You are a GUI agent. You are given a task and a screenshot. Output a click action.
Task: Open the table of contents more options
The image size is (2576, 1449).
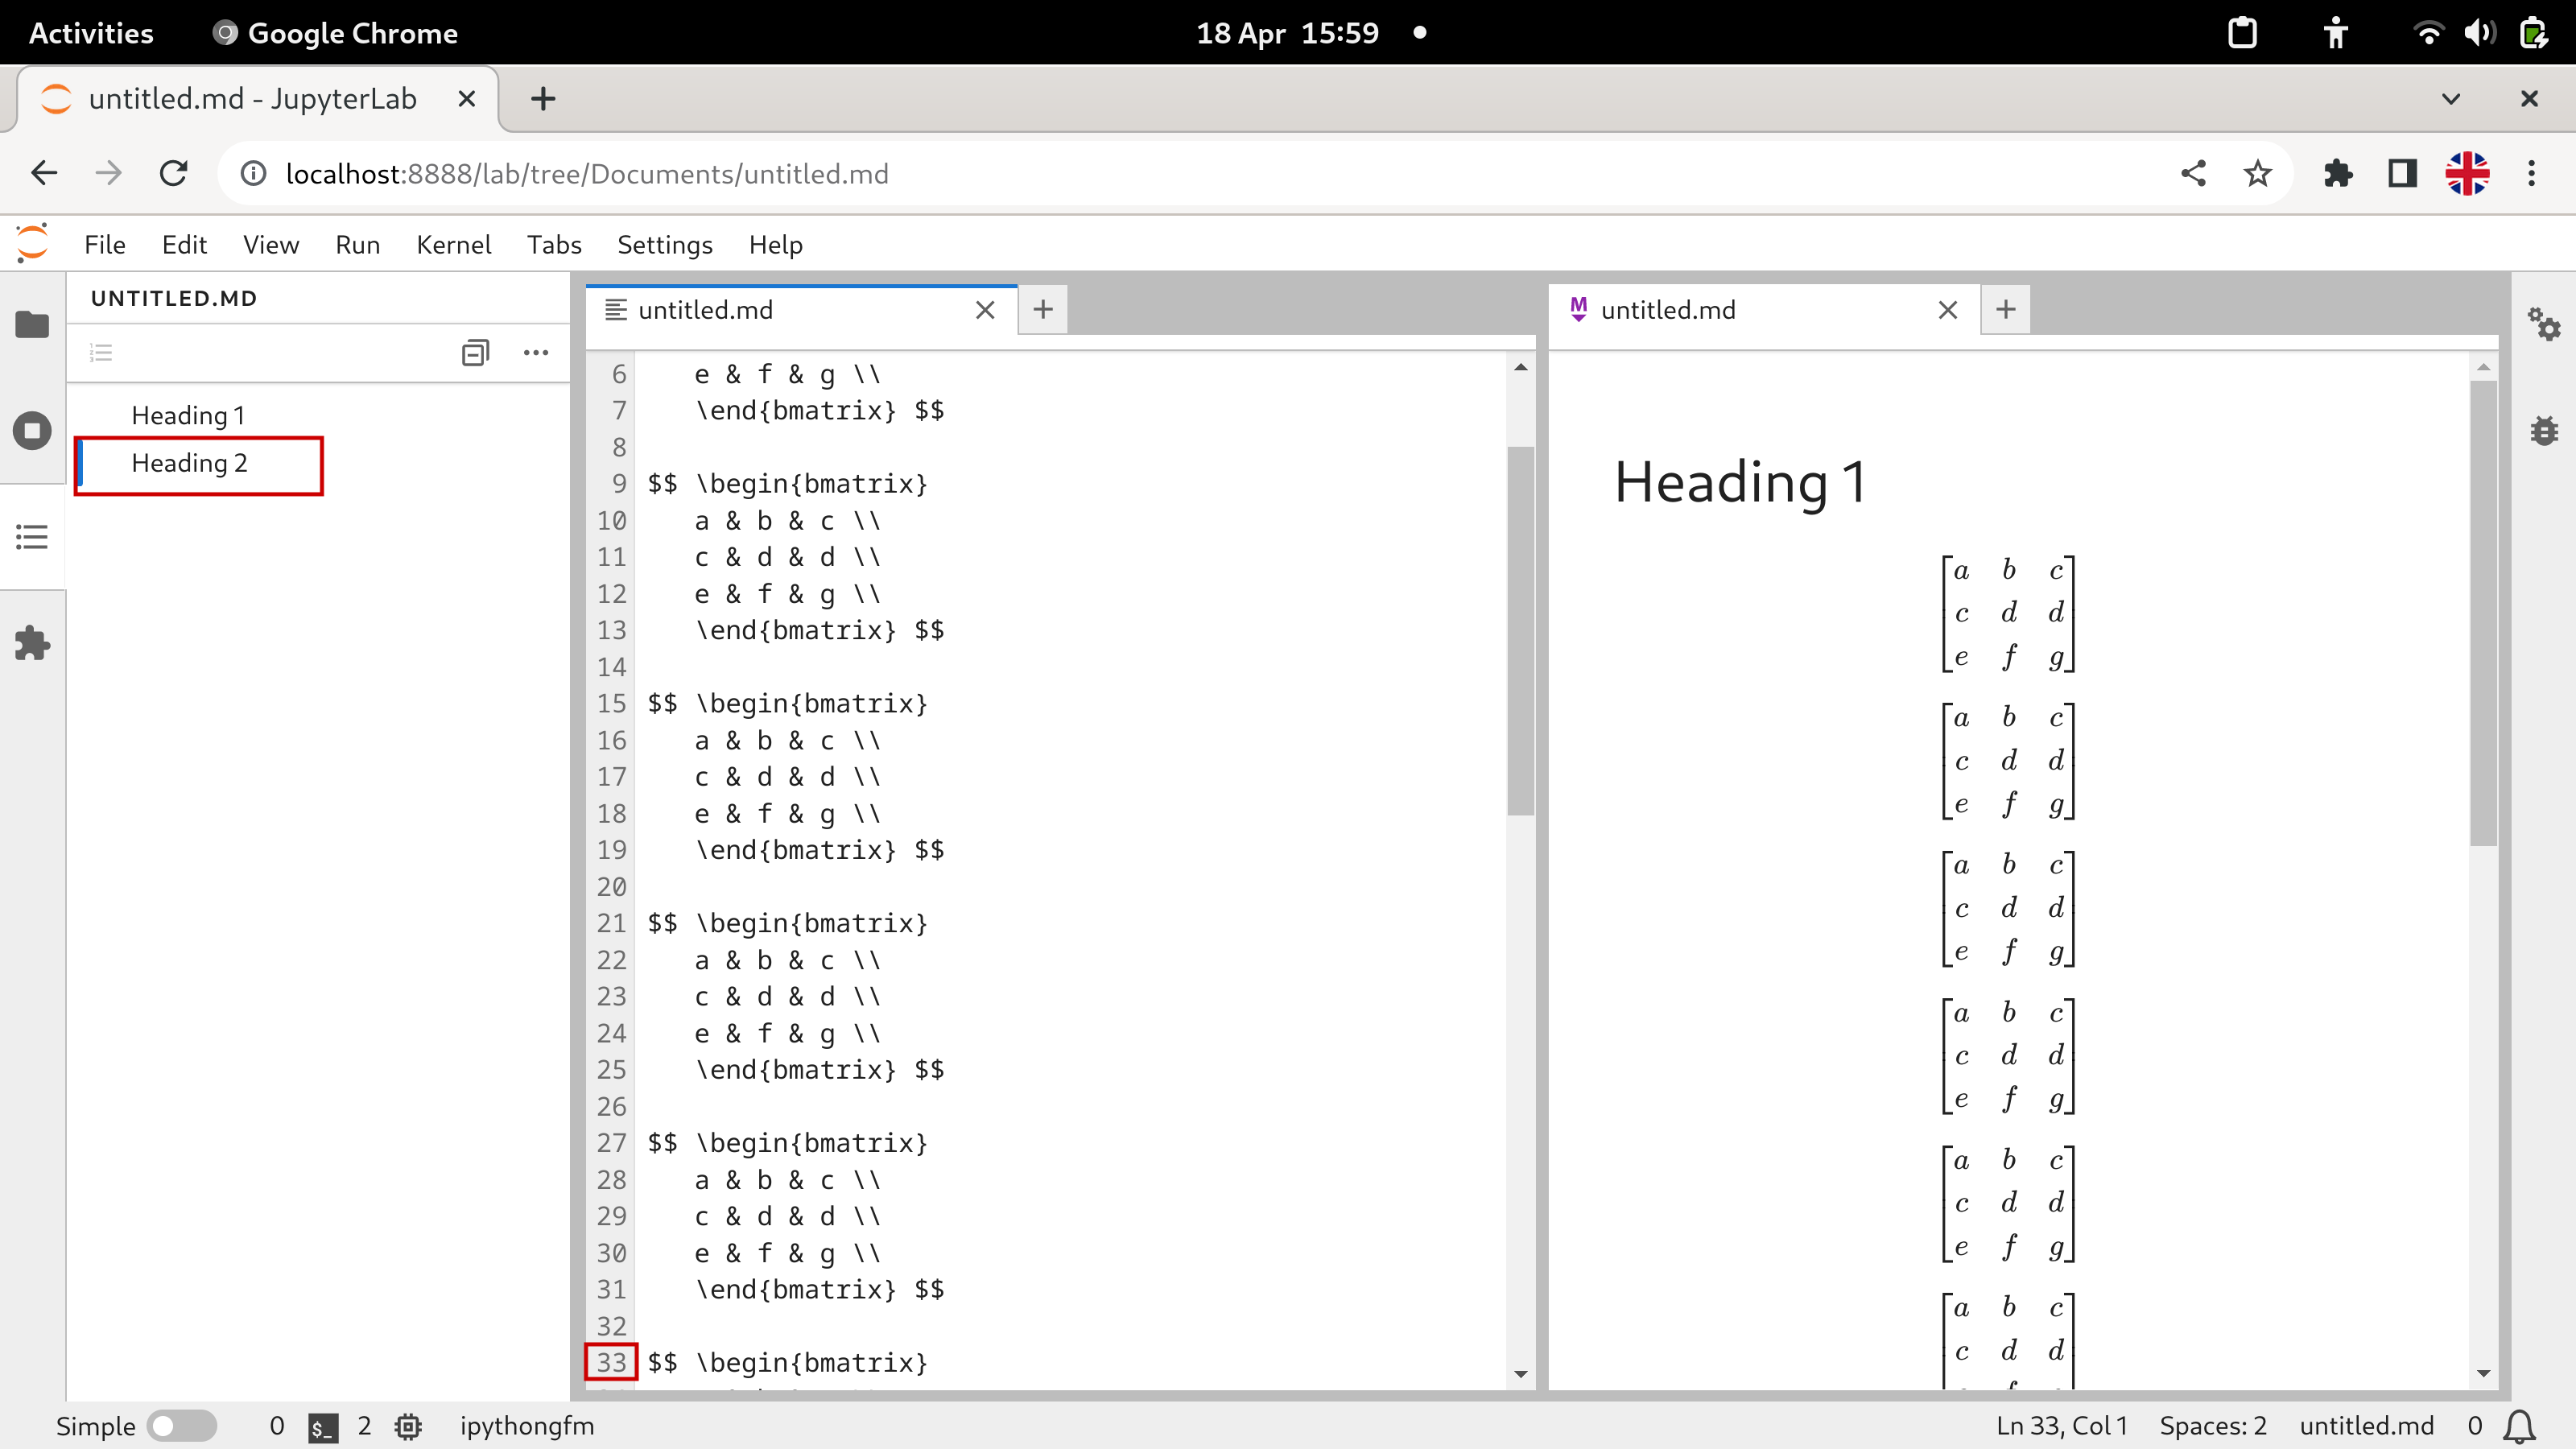pos(536,352)
